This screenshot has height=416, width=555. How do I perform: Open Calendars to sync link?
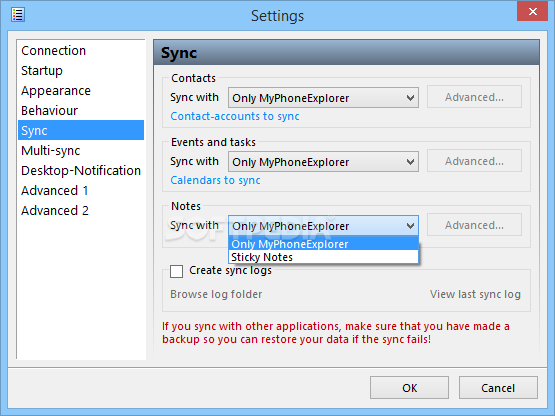pyautogui.click(x=215, y=180)
